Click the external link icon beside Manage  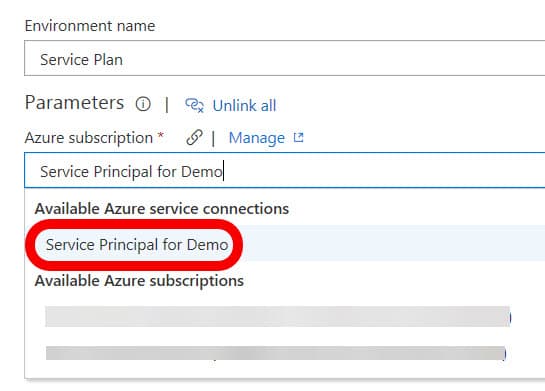(x=298, y=138)
